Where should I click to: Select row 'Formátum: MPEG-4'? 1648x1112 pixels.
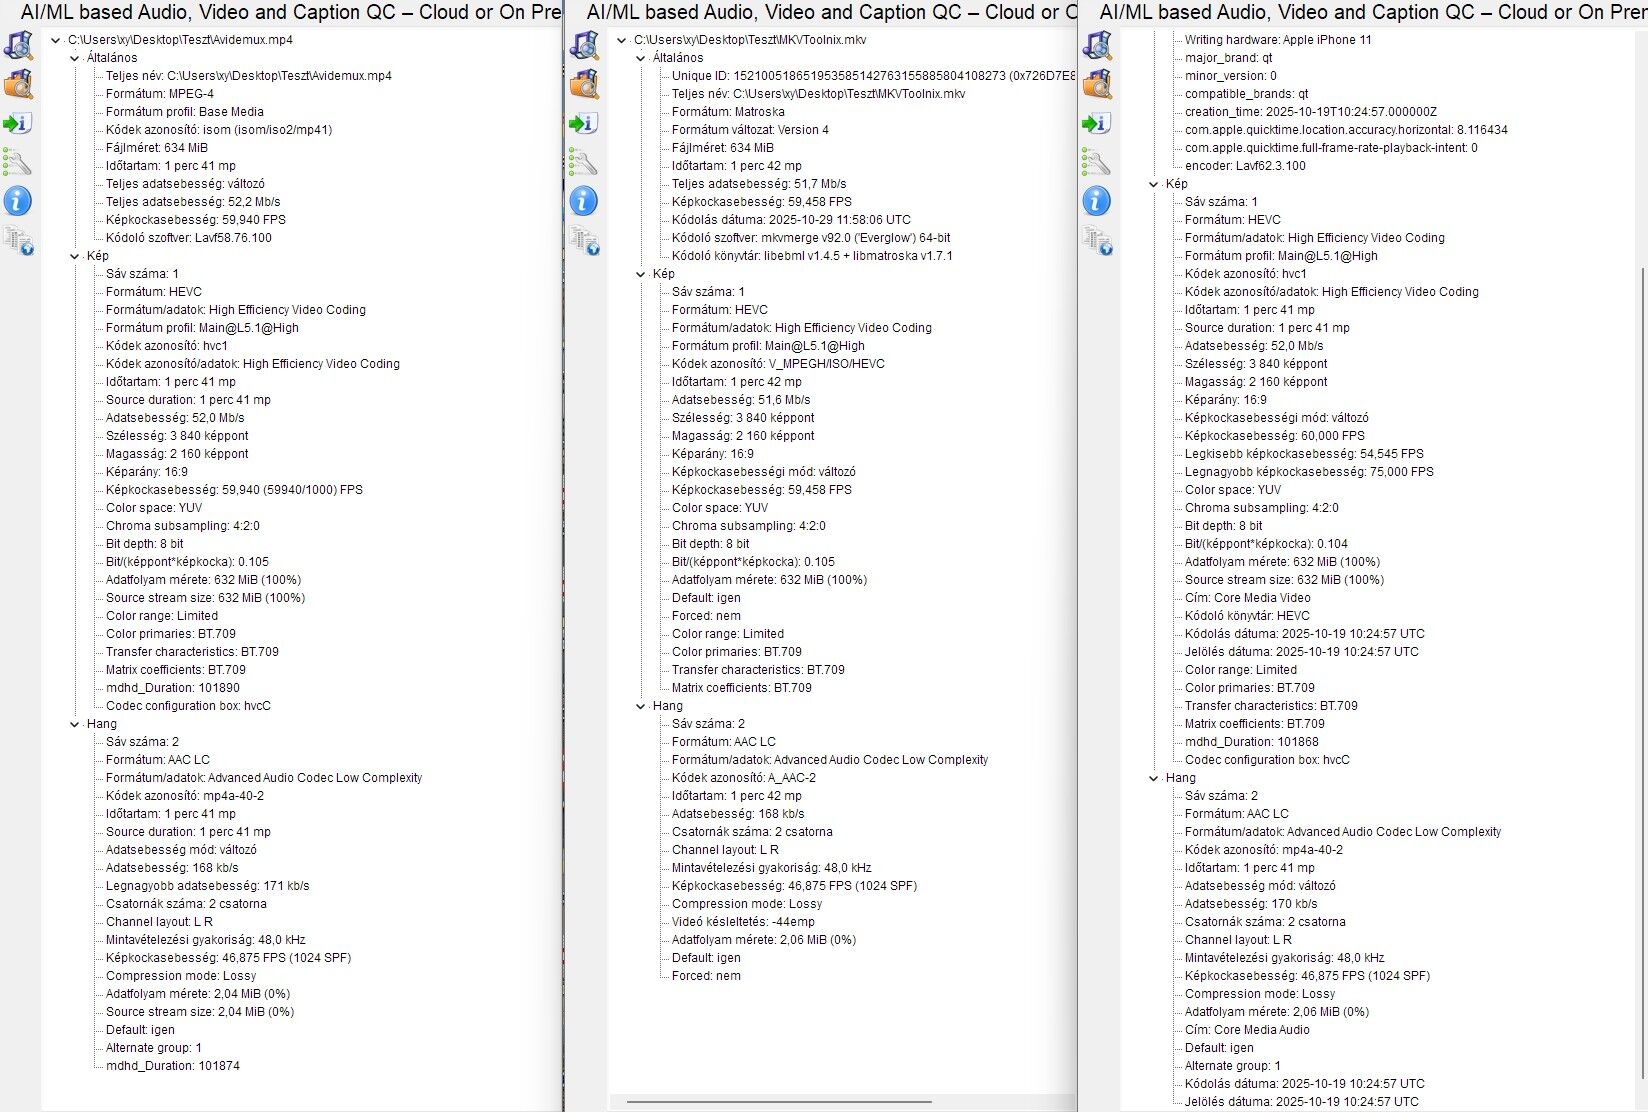pos(160,94)
